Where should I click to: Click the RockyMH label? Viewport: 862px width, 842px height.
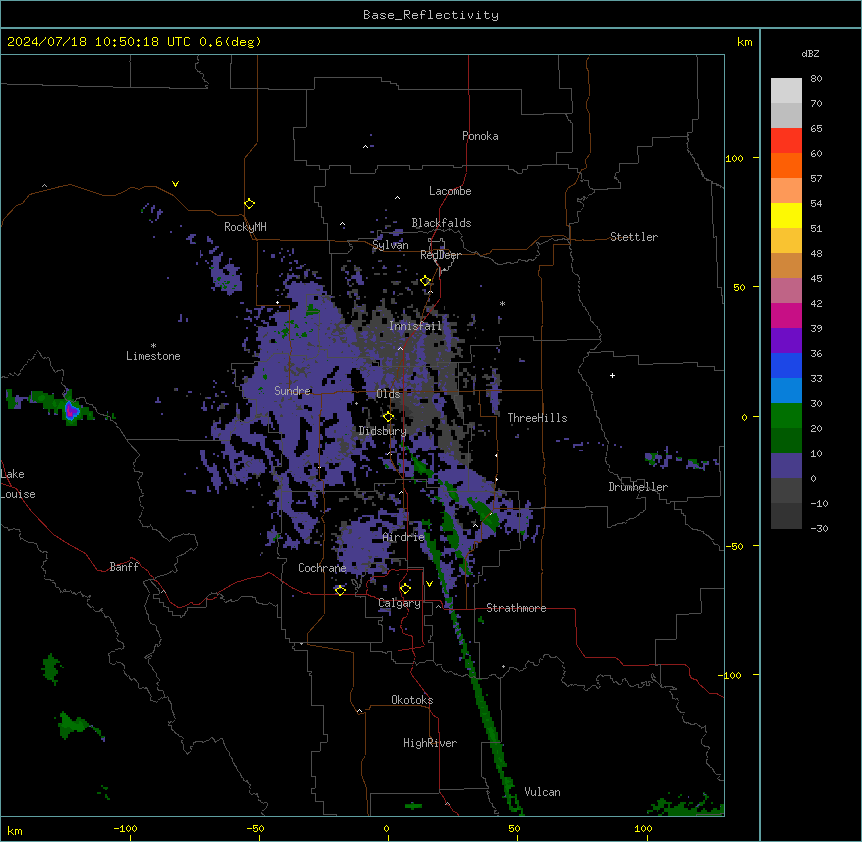tap(245, 227)
